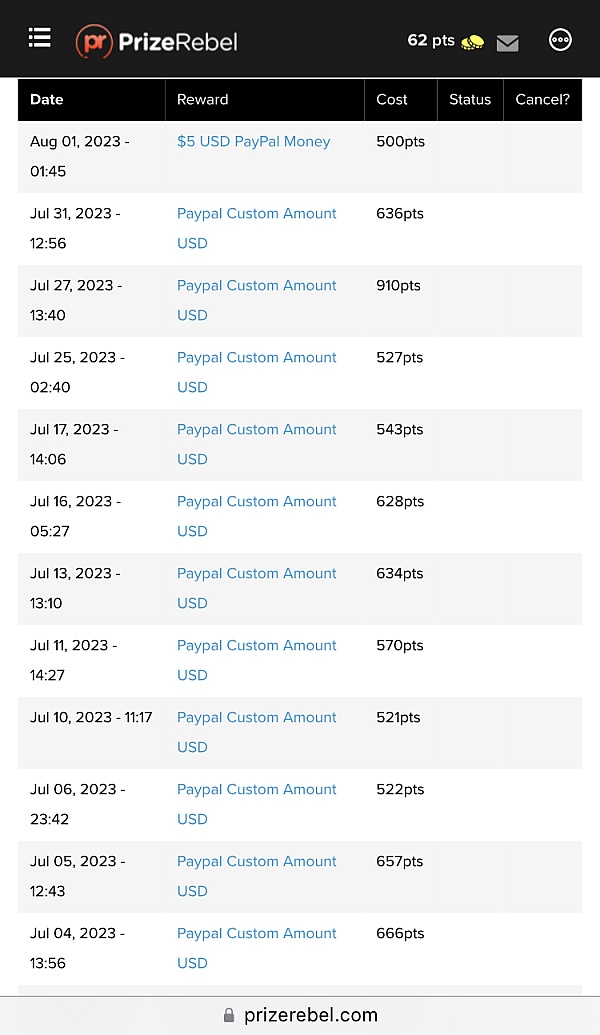The width and height of the screenshot is (600, 1035).
Task: Click the Cost column header
Action: point(392,100)
